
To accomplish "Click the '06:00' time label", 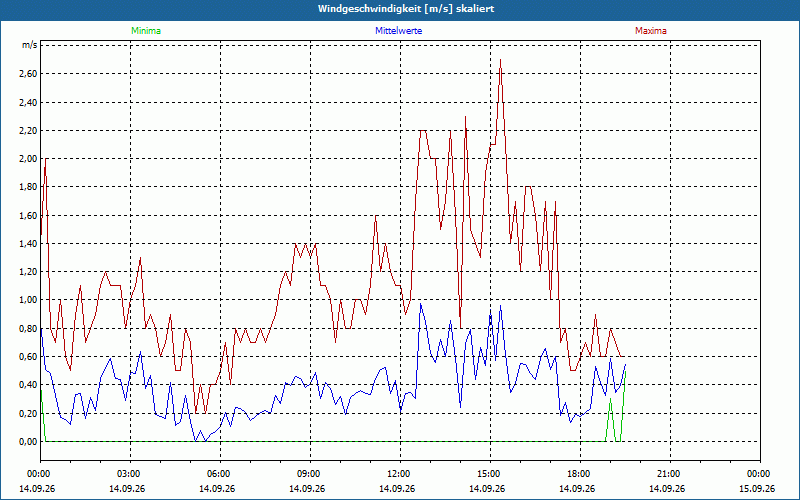I will tap(217, 474).
